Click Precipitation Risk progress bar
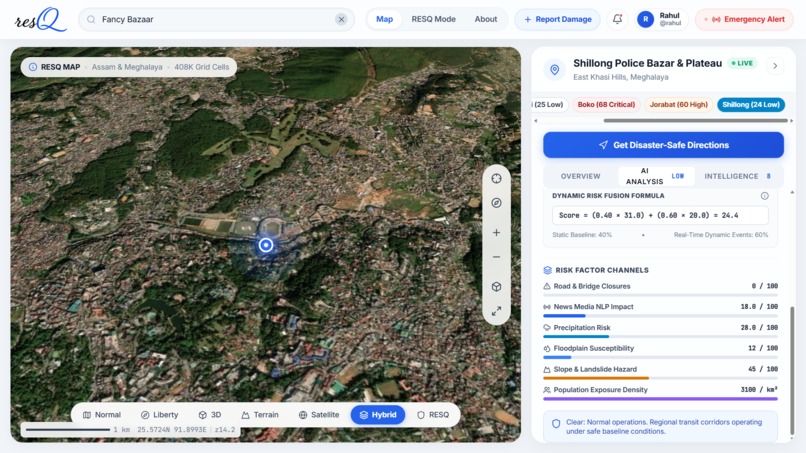806x453 pixels. (x=661, y=336)
